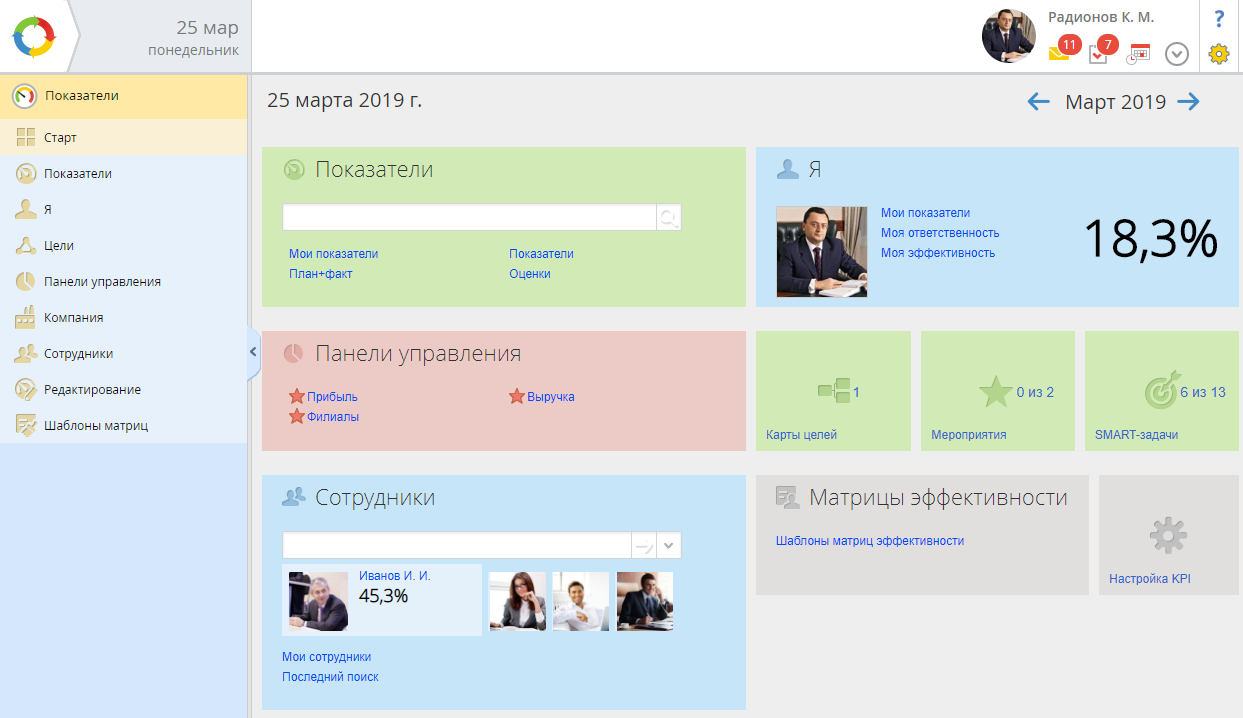The width and height of the screenshot is (1243, 718).
Task: Click the Мероприятия star icon
Action: click(995, 392)
